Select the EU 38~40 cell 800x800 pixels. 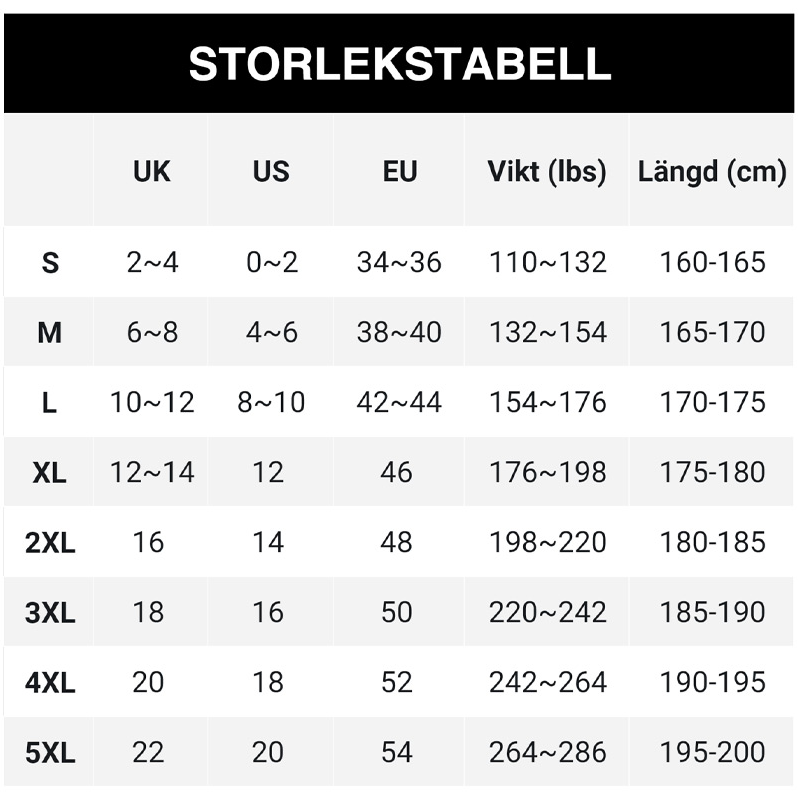coord(399,332)
